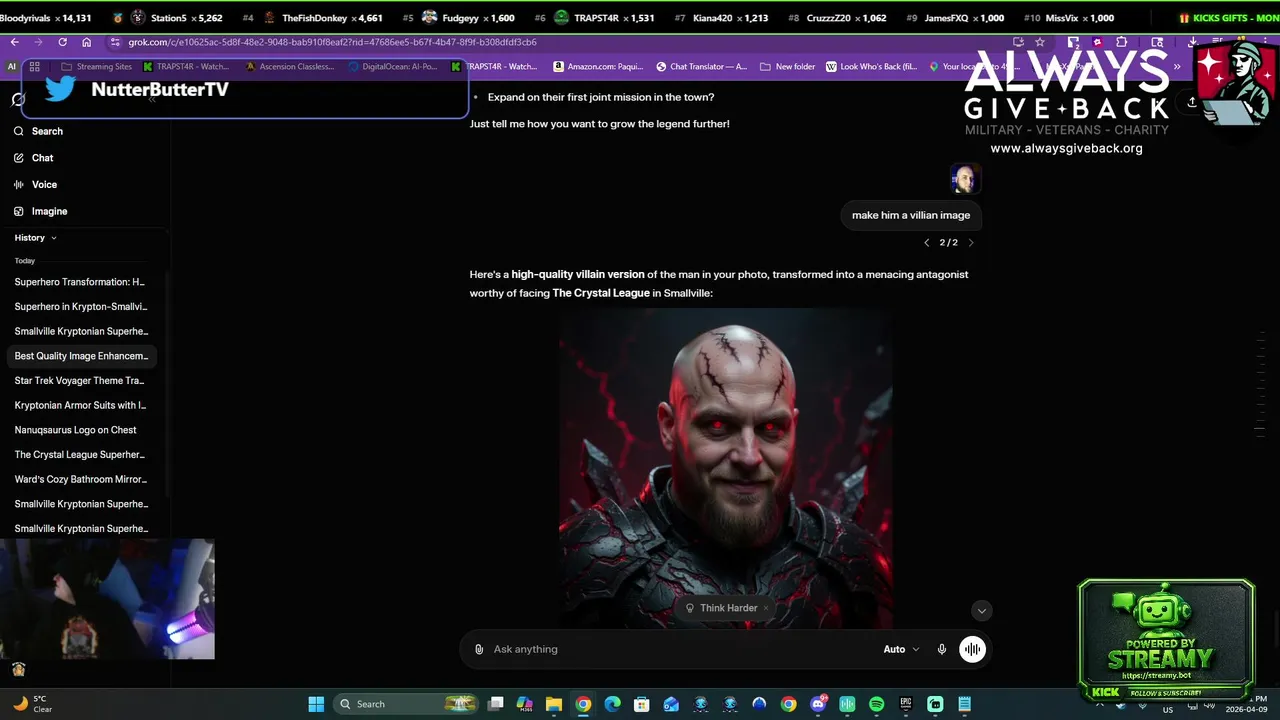The width and height of the screenshot is (1280, 720).
Task: Open Amazon.com bookmark
Action: click(x=598, y=67)
